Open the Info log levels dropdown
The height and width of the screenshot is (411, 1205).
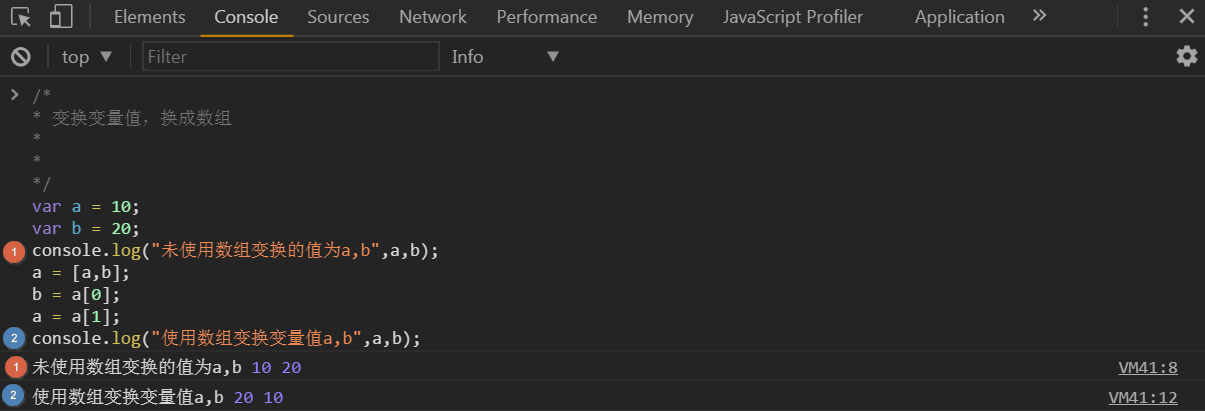coord(505,57)
